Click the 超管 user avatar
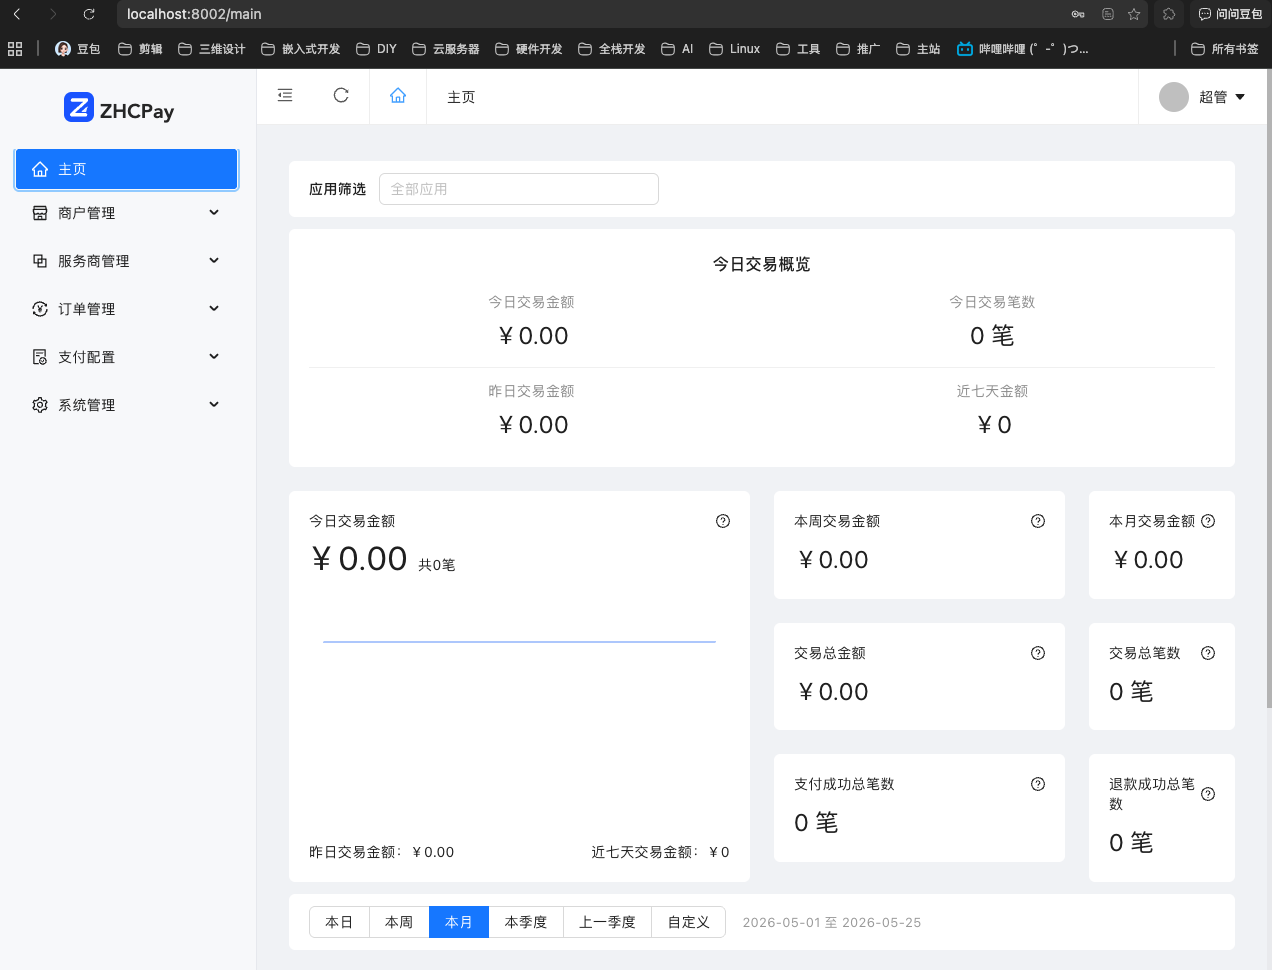The width and height of the screenshot is (1272, 970). [x=1174, y=97]
